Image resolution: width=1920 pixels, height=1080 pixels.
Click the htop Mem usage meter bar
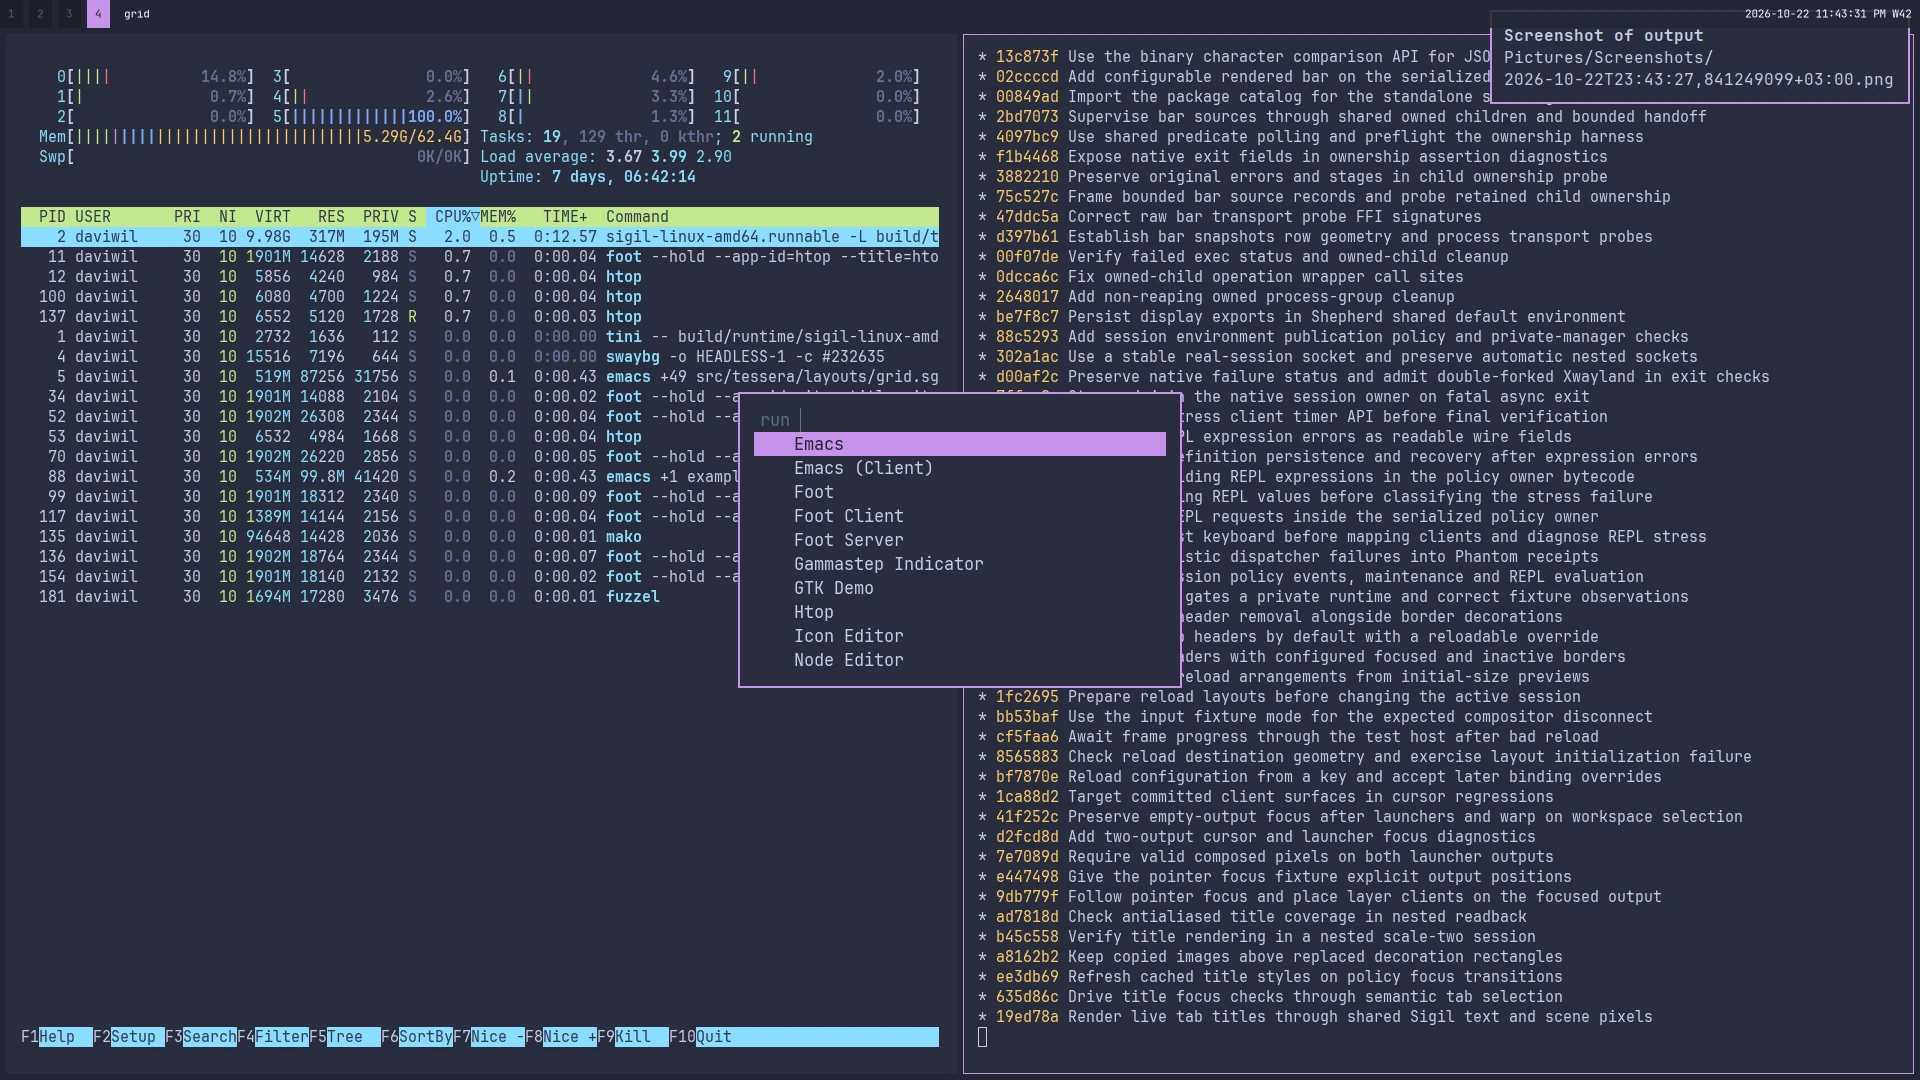[x=254, y=137]
